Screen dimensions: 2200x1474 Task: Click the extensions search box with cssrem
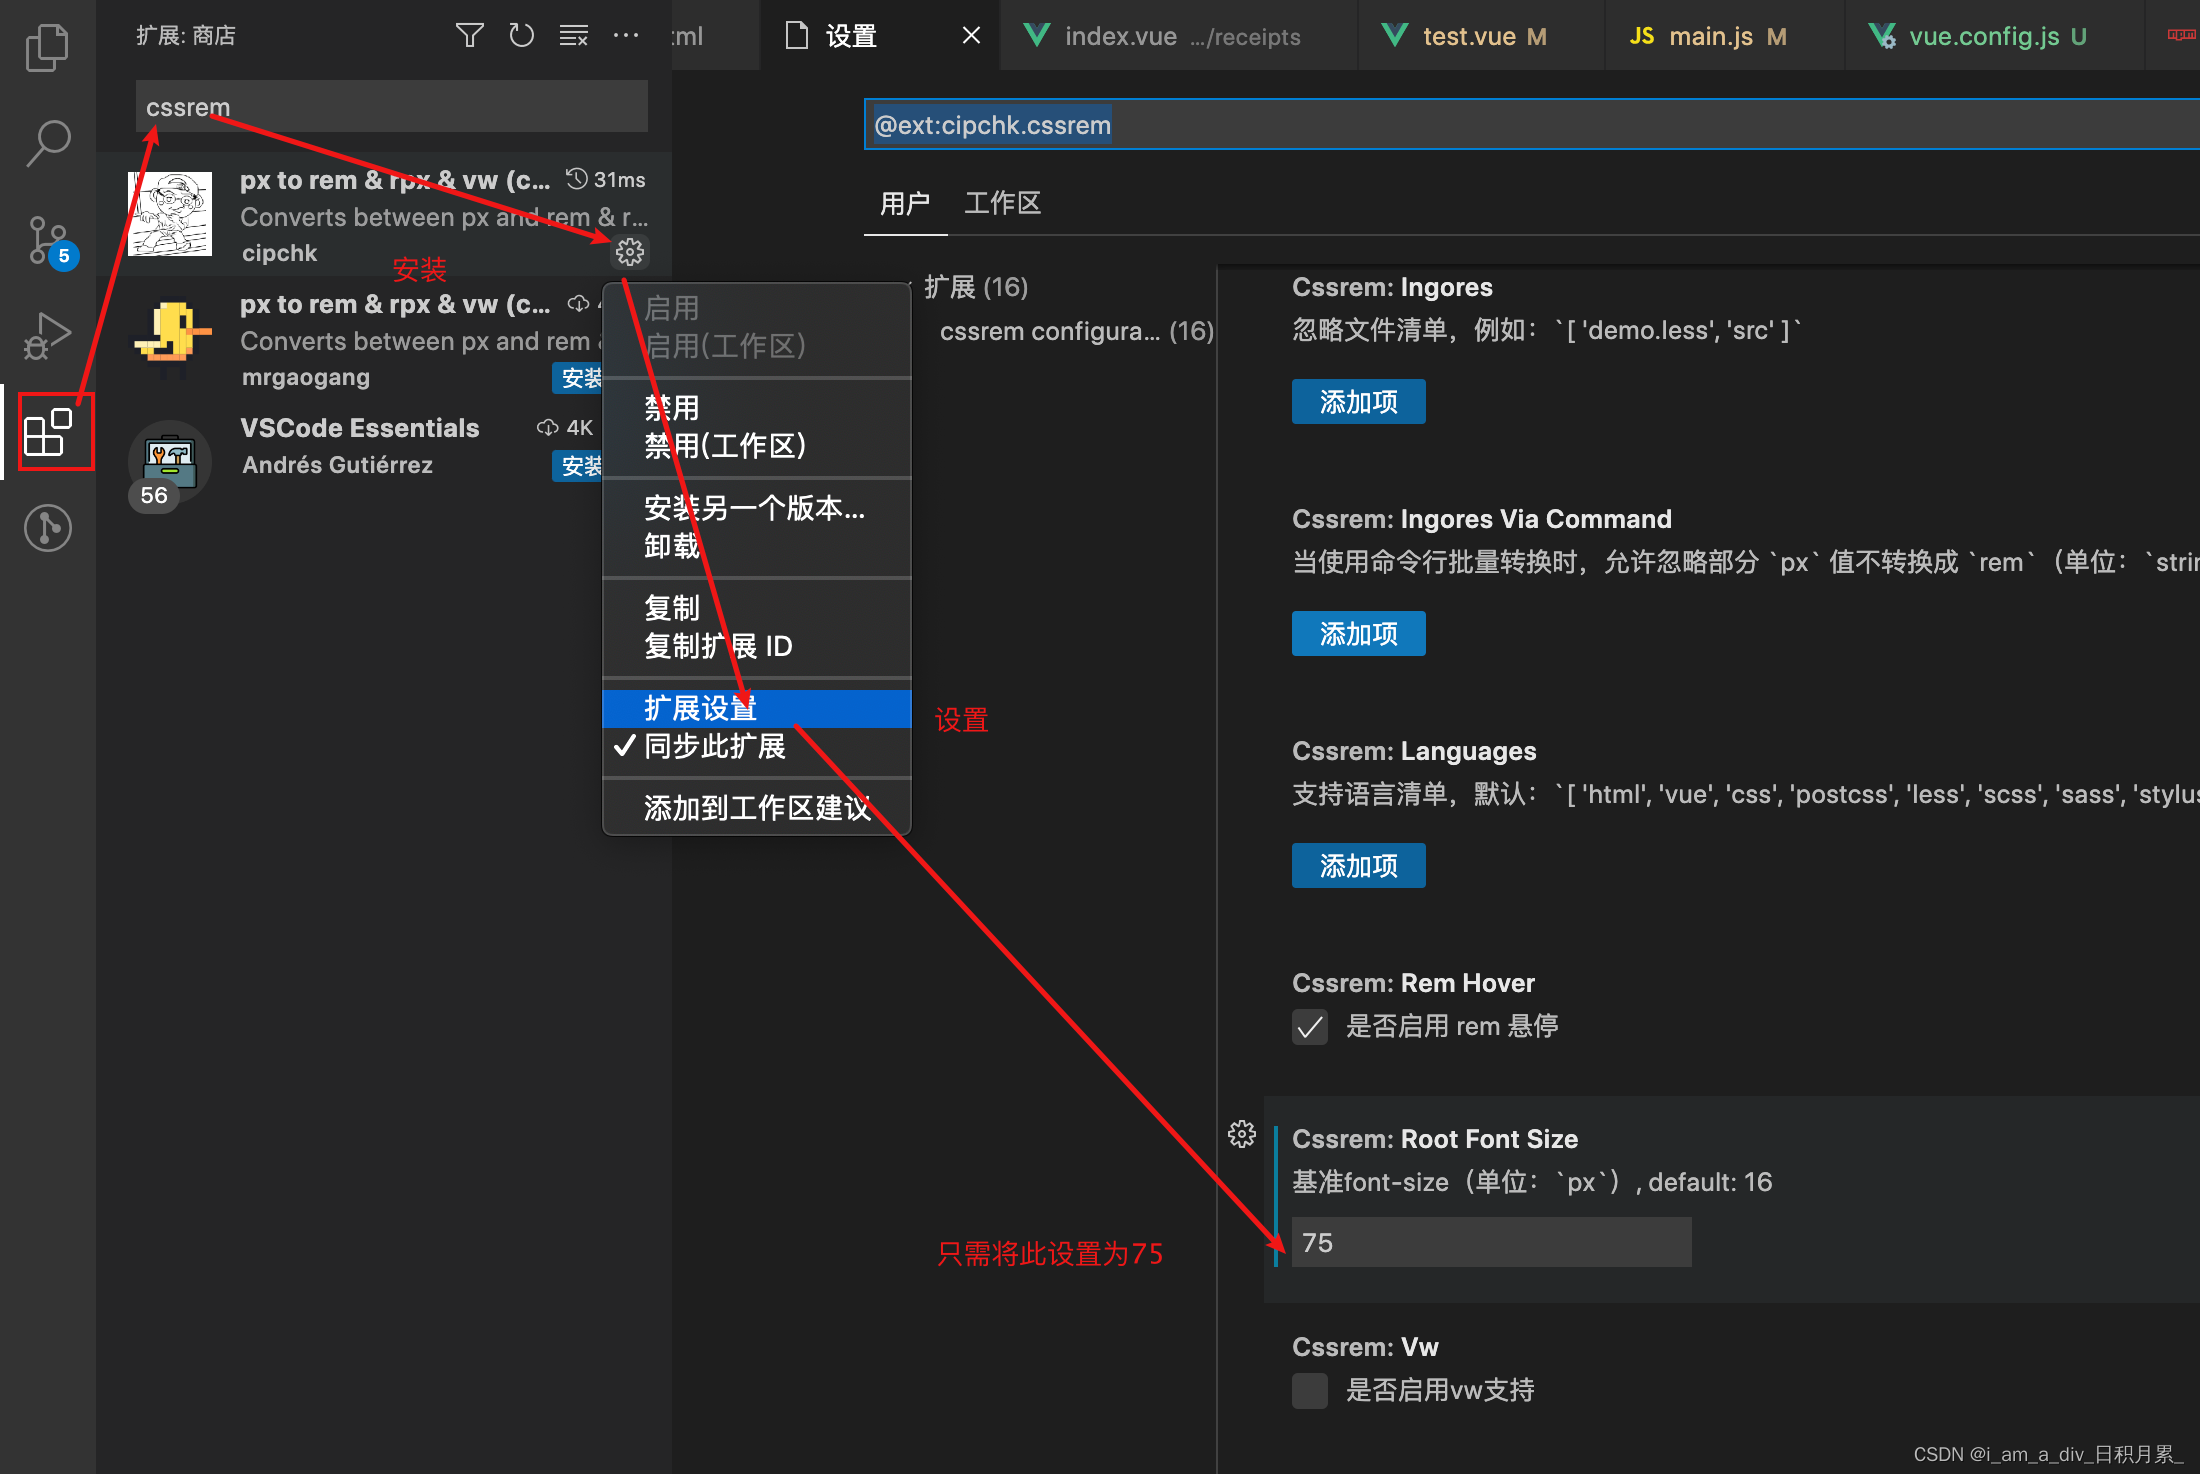[391, 107]
